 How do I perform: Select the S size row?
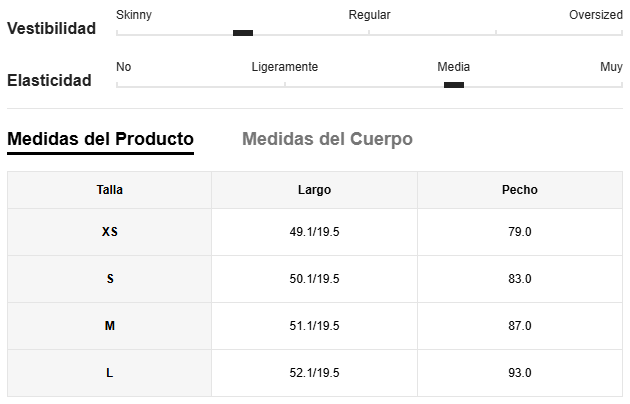pos(315,279)
